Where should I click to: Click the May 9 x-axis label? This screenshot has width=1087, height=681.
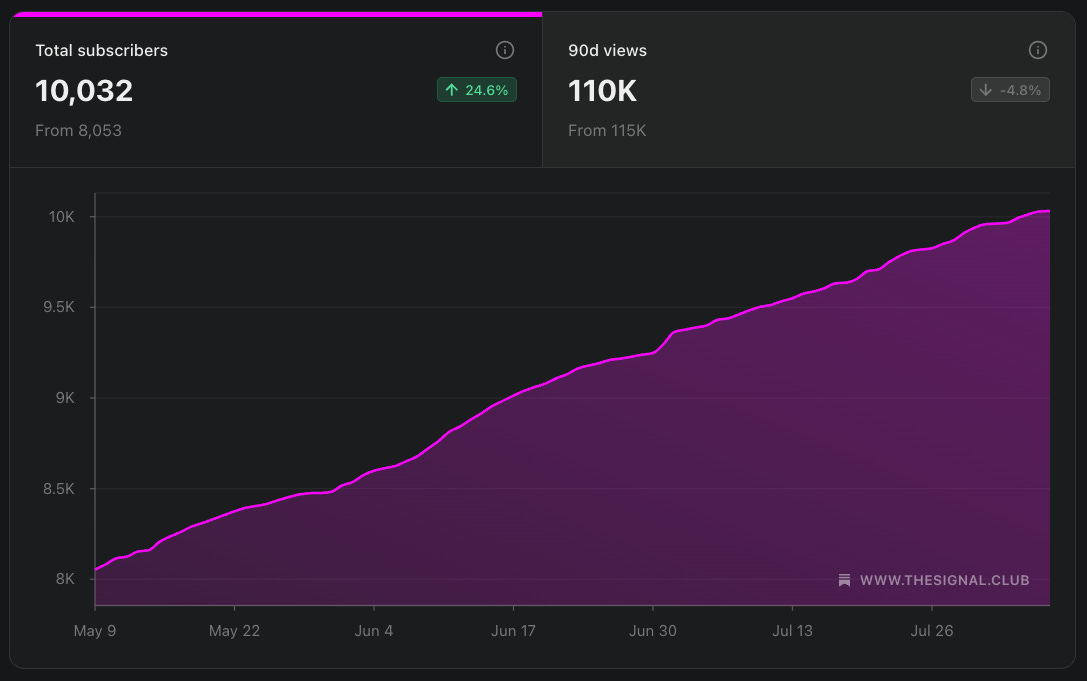[x=95, y=631]
